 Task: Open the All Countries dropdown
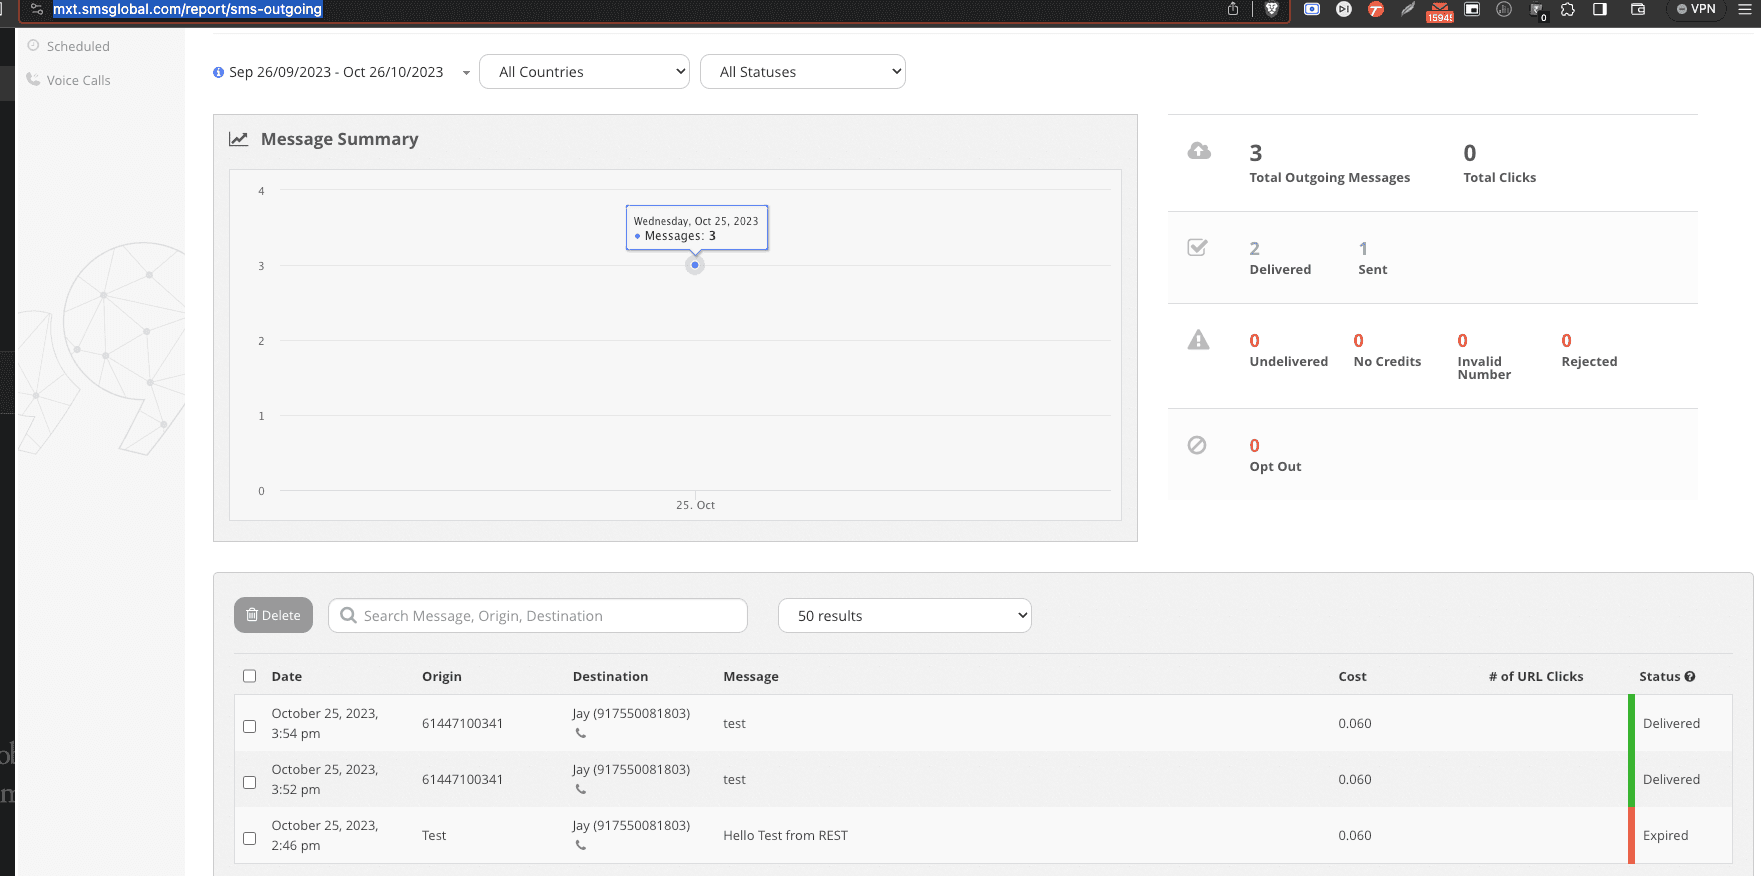coord(584,72)
